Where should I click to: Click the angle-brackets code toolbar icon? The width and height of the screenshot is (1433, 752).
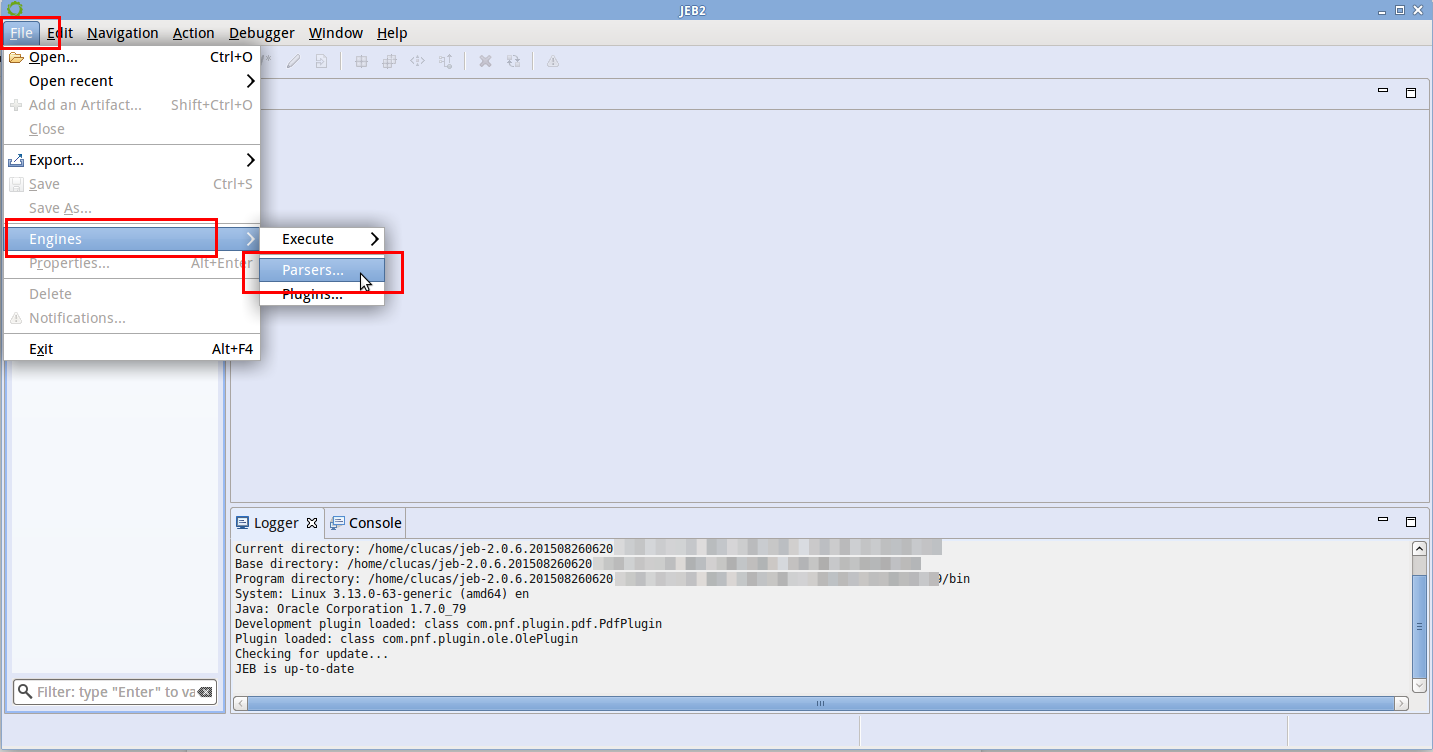click(x=418, y=61)
